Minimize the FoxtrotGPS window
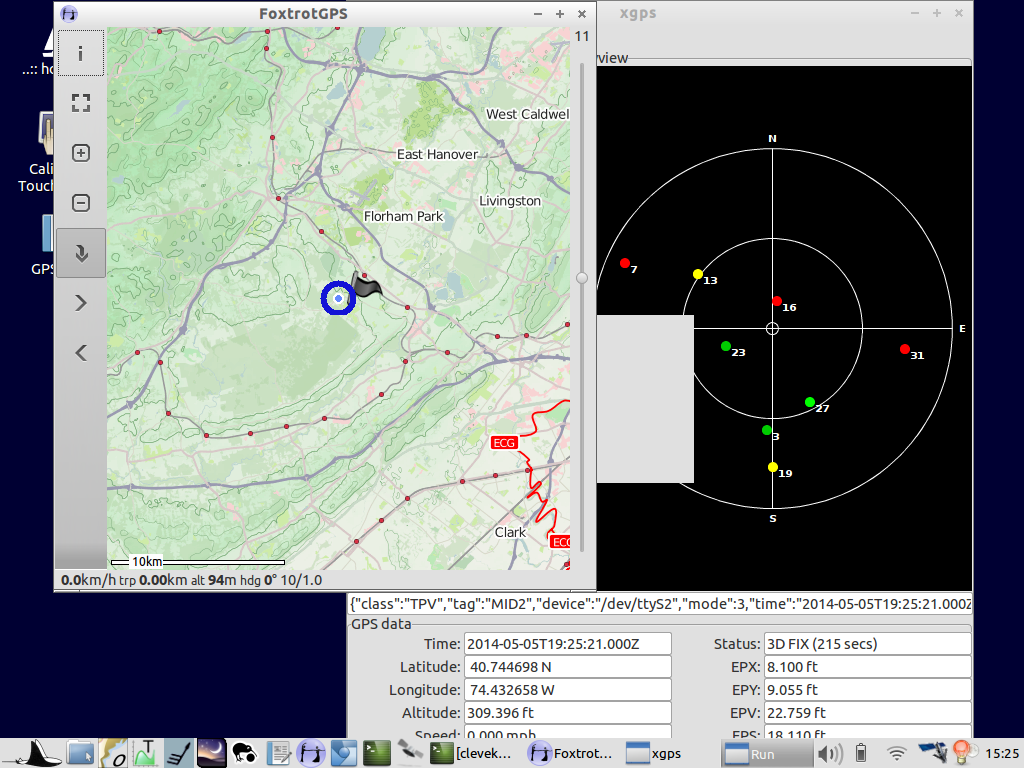The image size is (1024, 768). (537, 14)
